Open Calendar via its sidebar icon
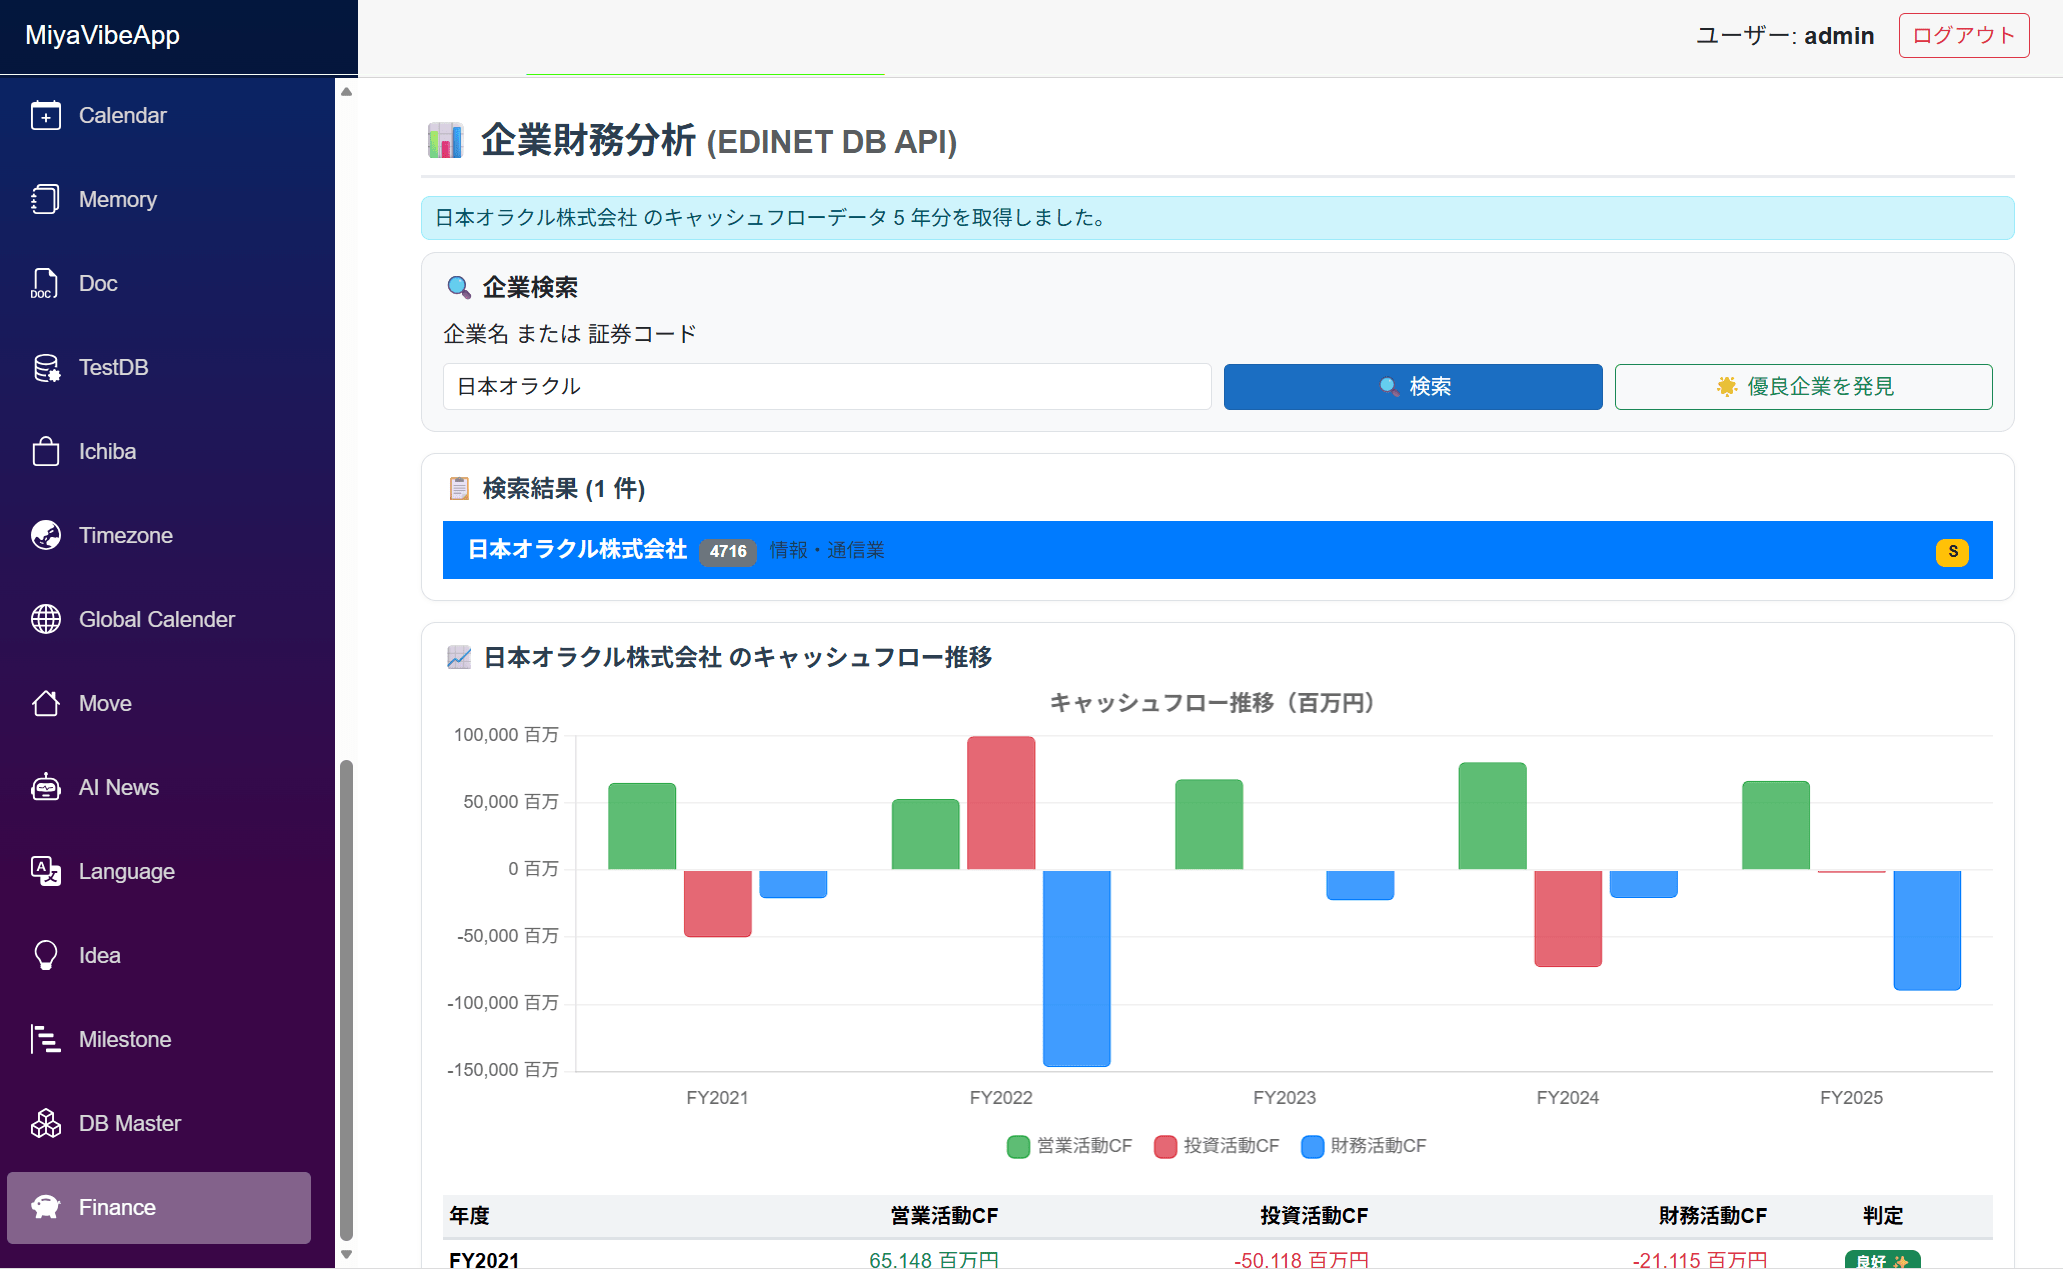 tap(45, 116)
